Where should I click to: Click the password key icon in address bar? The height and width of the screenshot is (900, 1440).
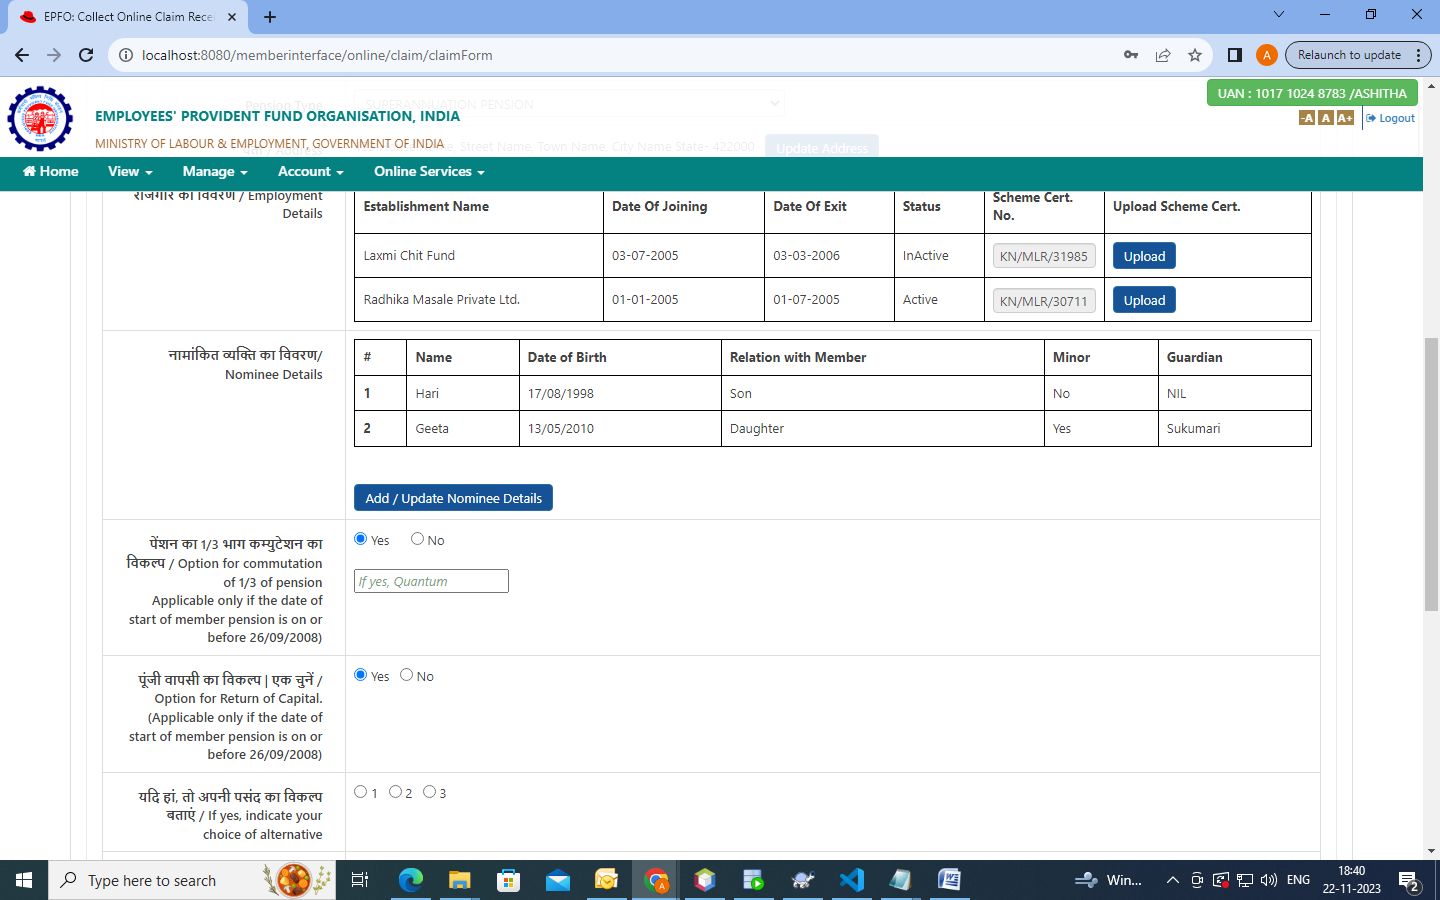[x=1131, y=55]
